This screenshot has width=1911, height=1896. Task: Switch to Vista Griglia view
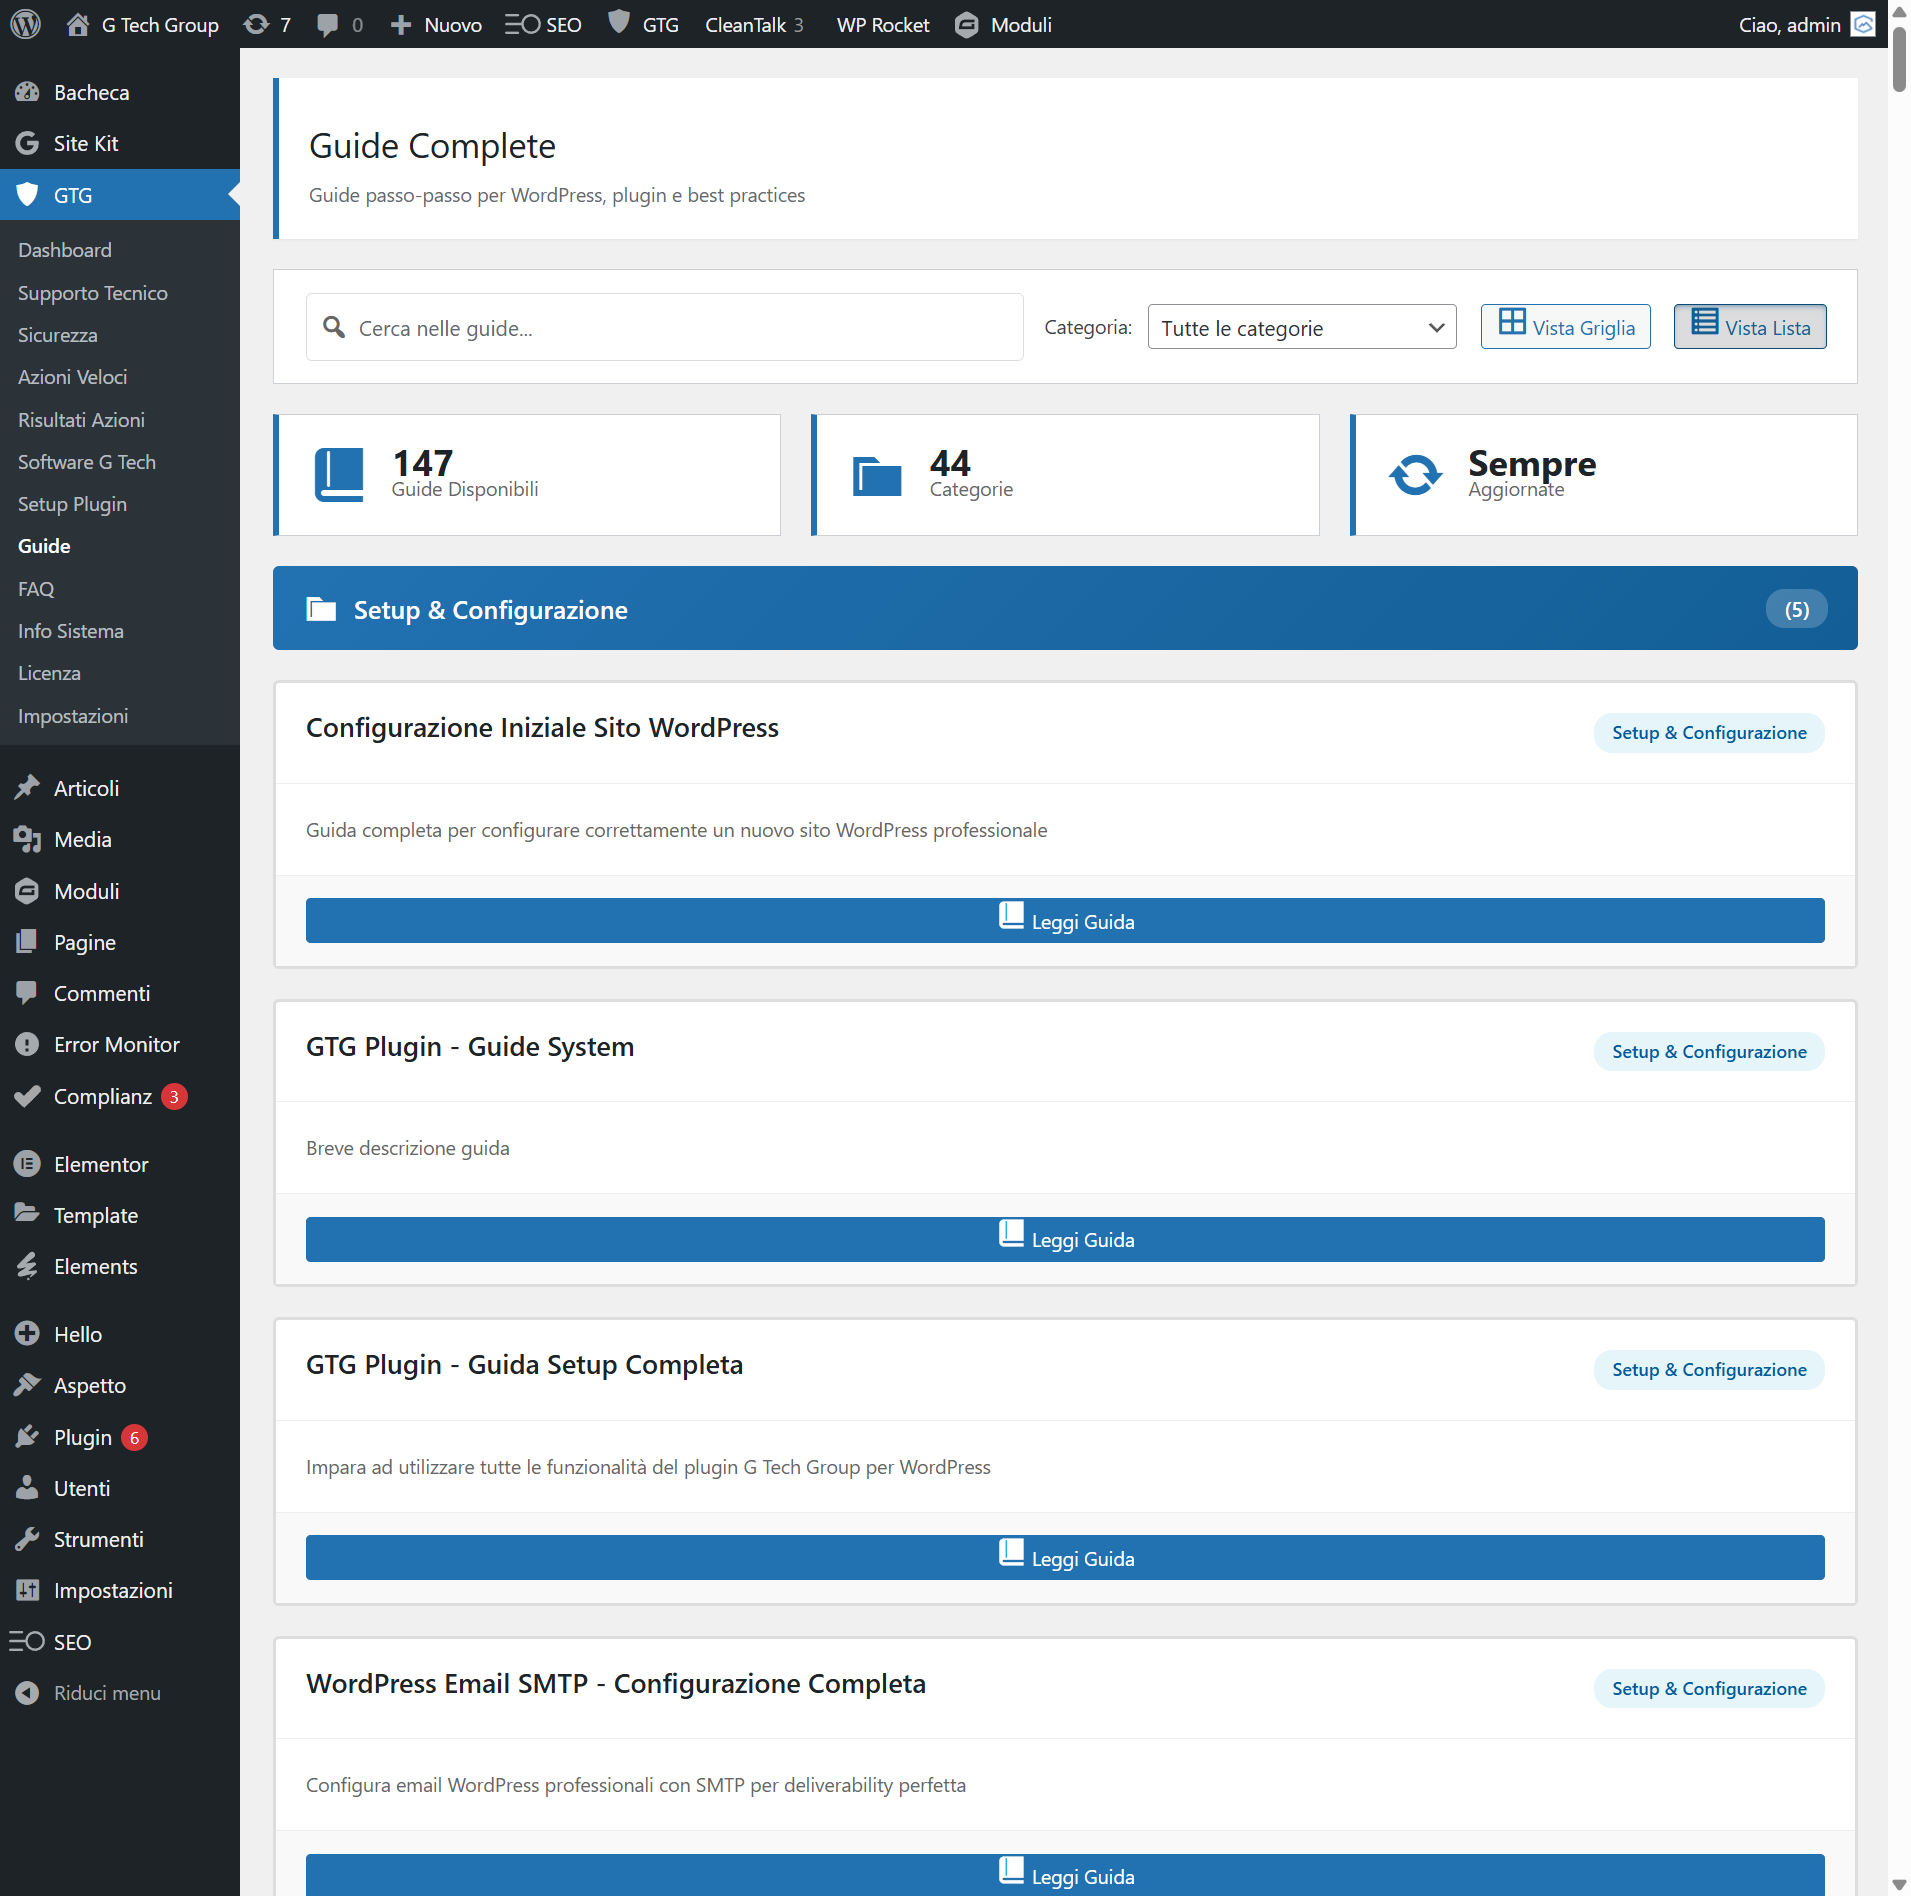(x=1565, y=327)
